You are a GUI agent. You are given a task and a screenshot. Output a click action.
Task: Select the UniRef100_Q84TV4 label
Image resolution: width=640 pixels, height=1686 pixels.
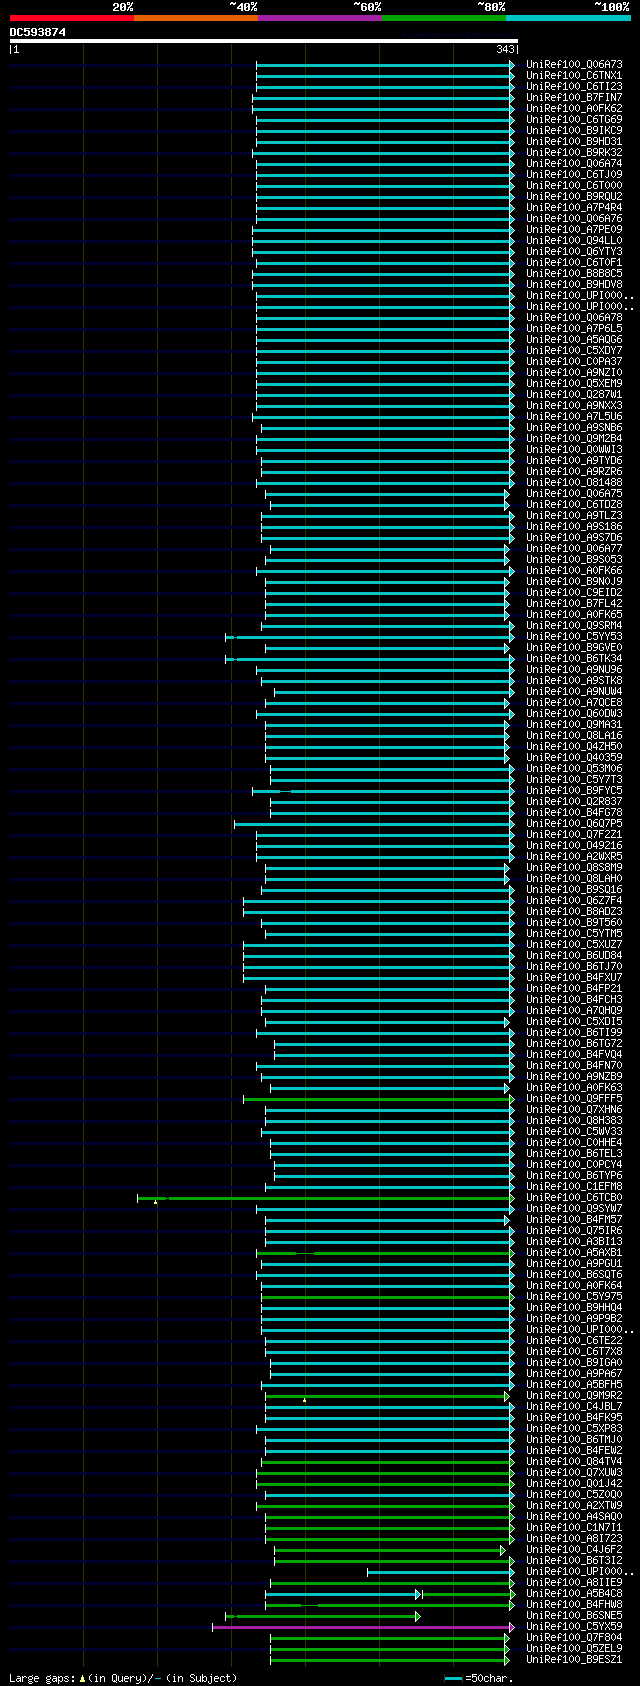click(x=574, y=1462)
